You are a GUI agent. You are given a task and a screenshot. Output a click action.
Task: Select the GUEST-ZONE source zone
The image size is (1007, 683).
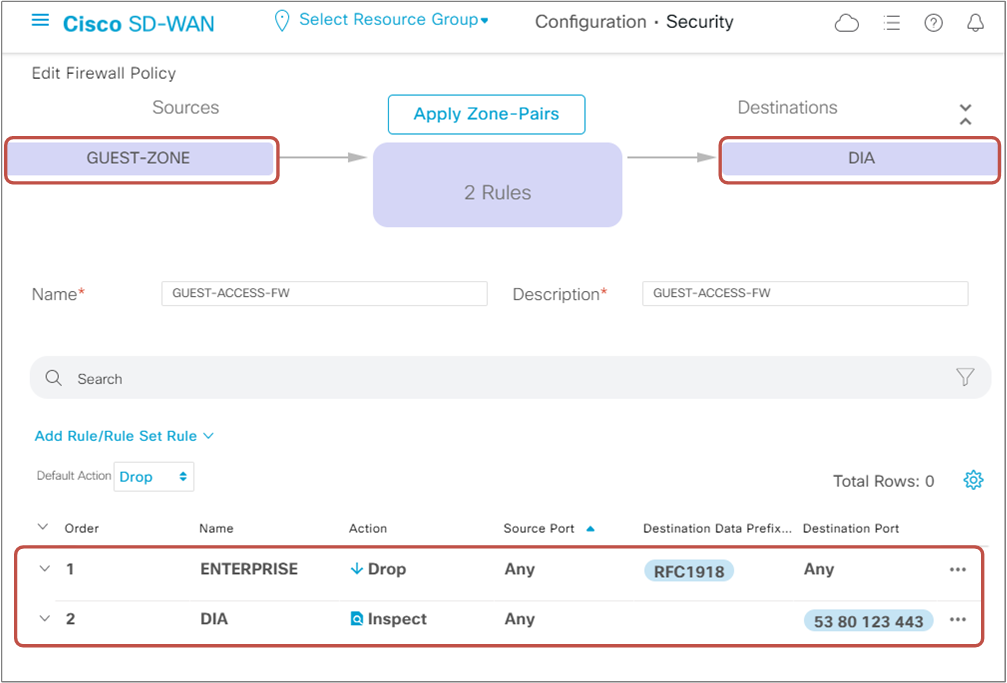coord(140,157)
